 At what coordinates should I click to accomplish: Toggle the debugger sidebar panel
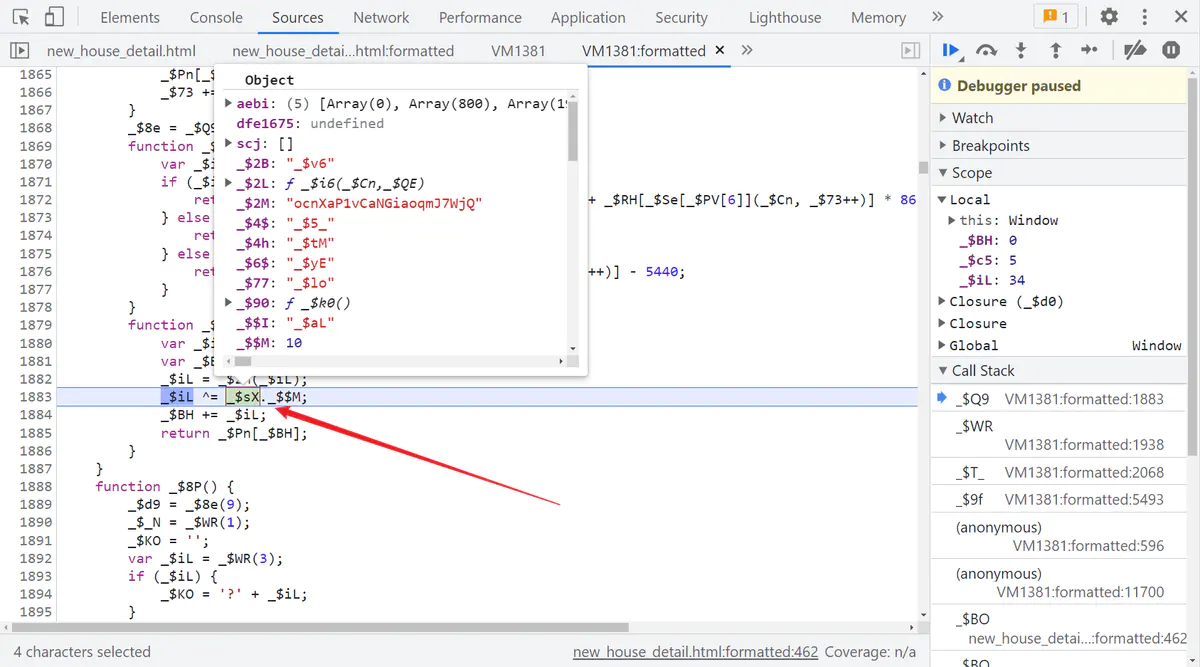pos(910,51)
